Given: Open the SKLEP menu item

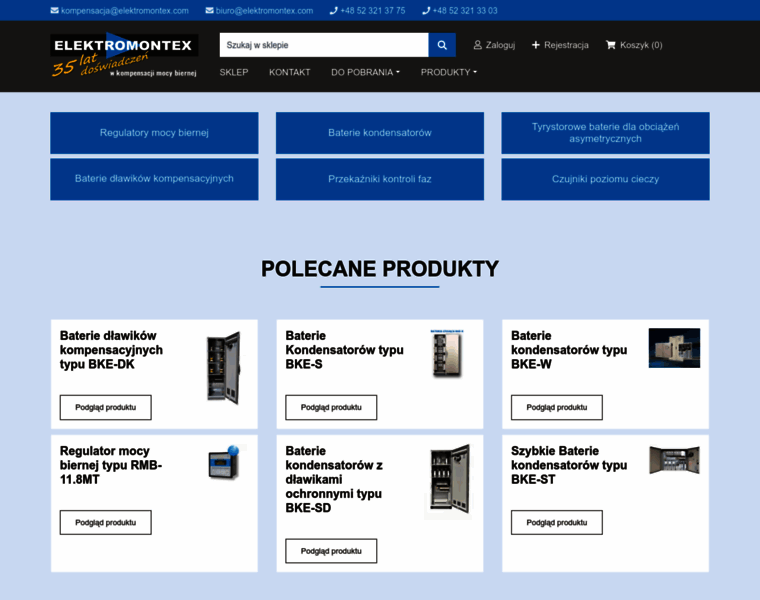Looking at the screenshot, I should [x=234, y=72].
